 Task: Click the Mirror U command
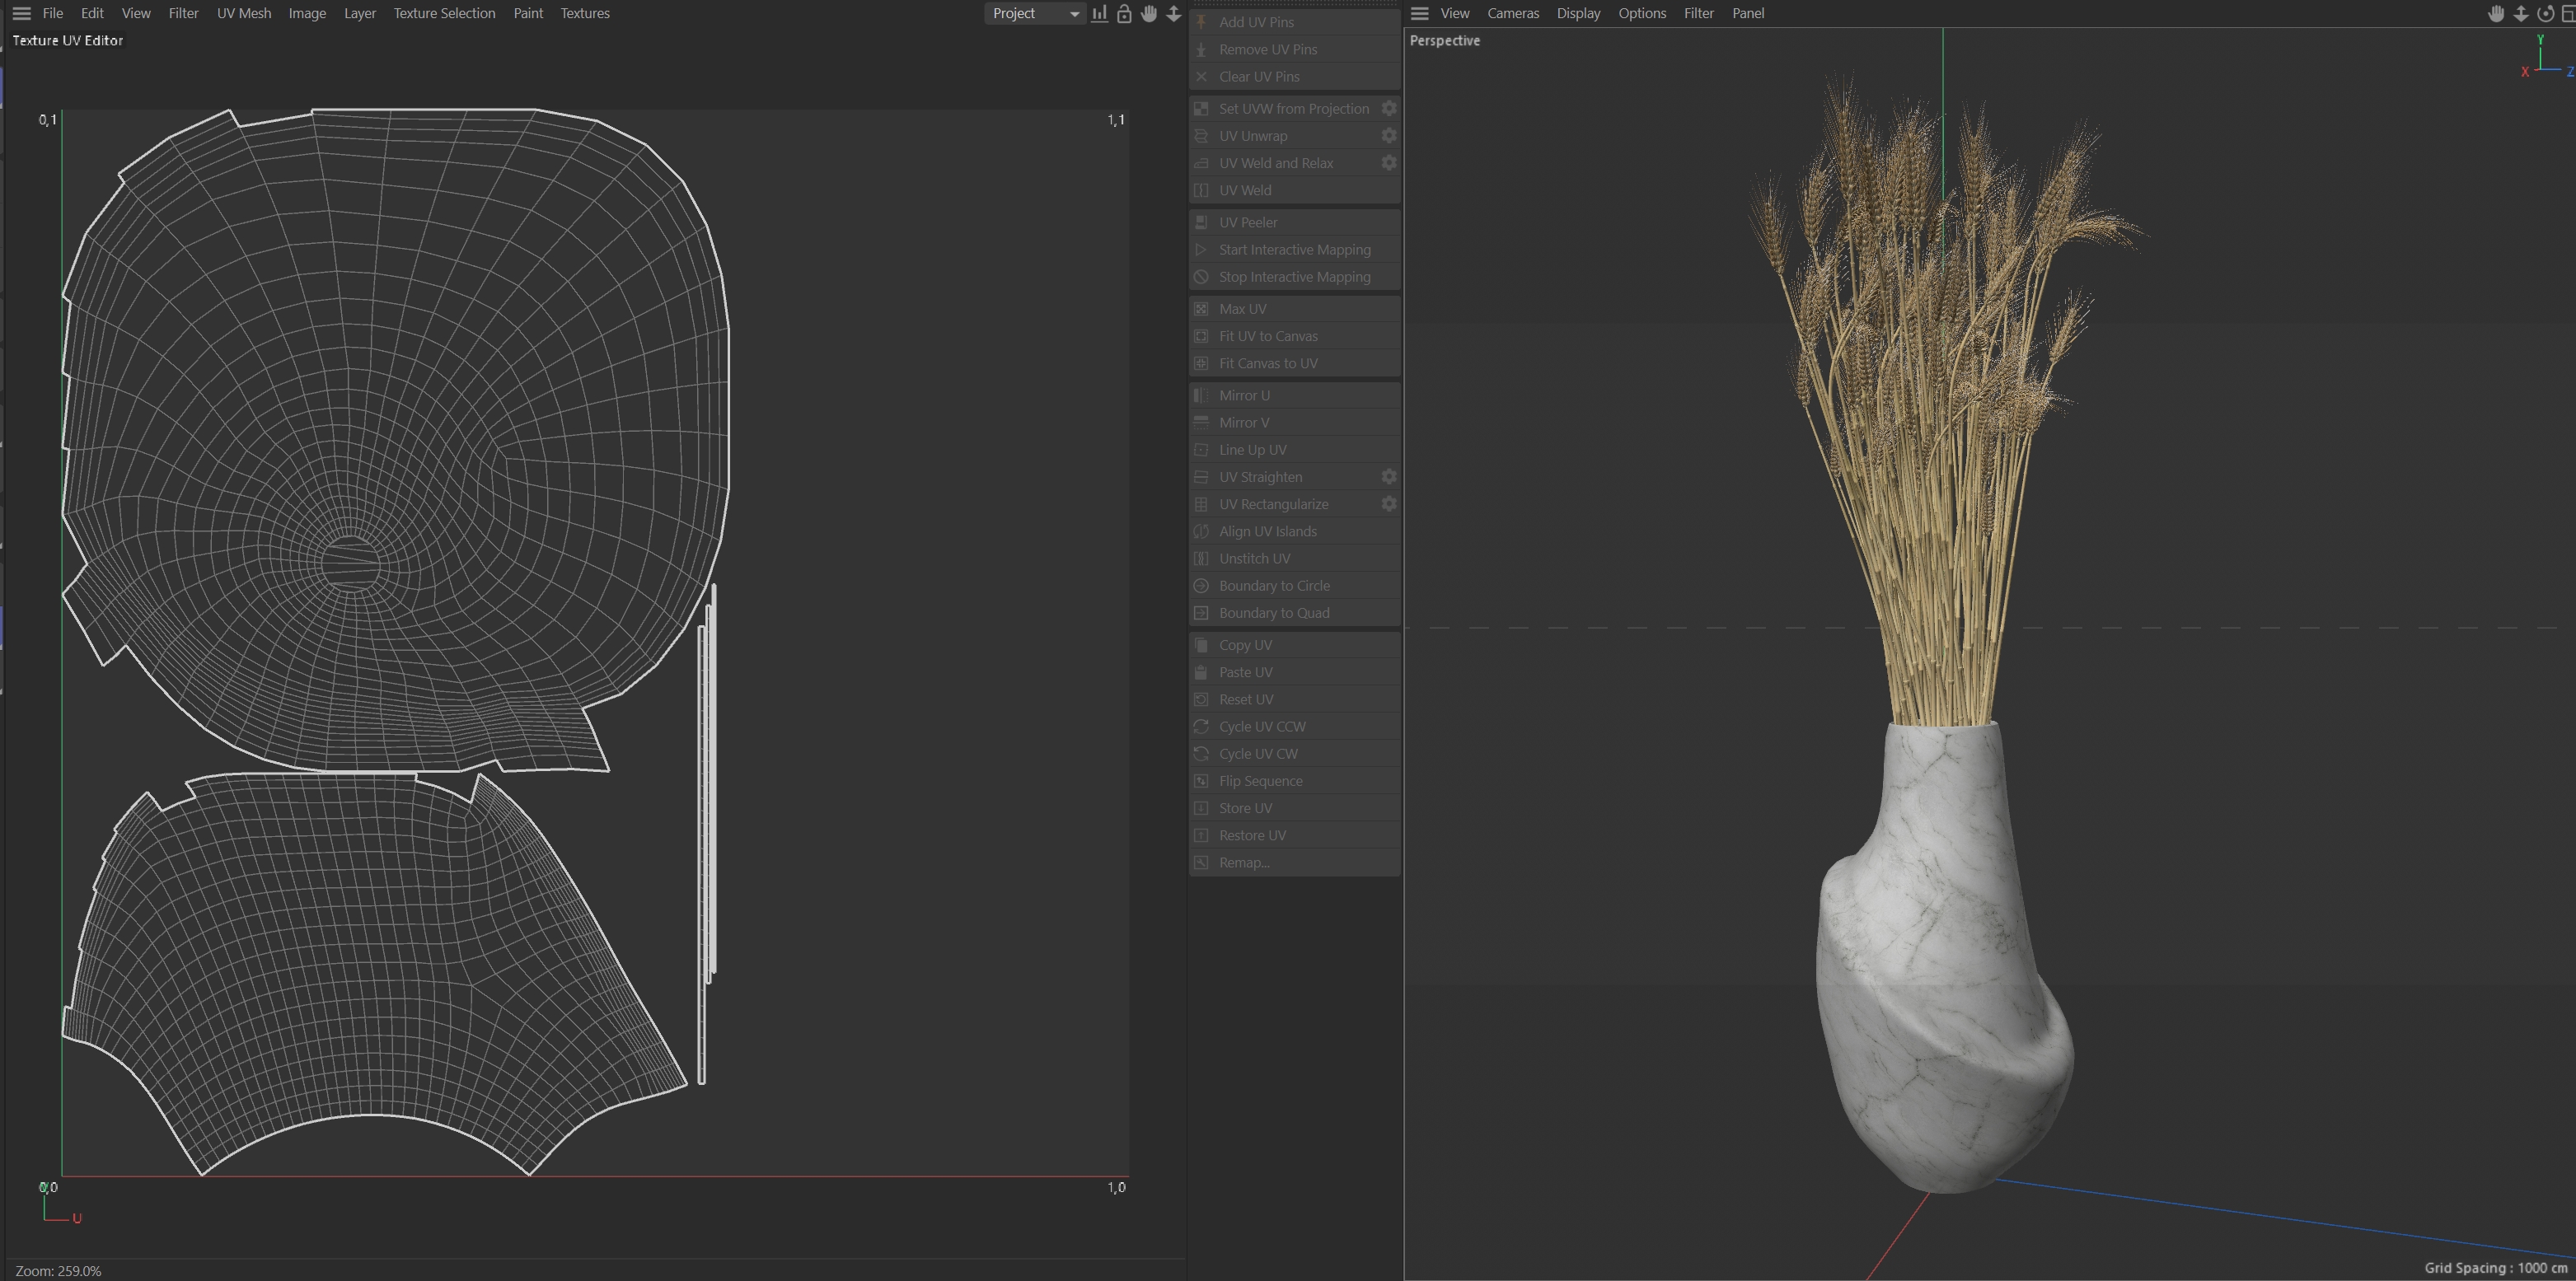click(x=1243, y=396)
